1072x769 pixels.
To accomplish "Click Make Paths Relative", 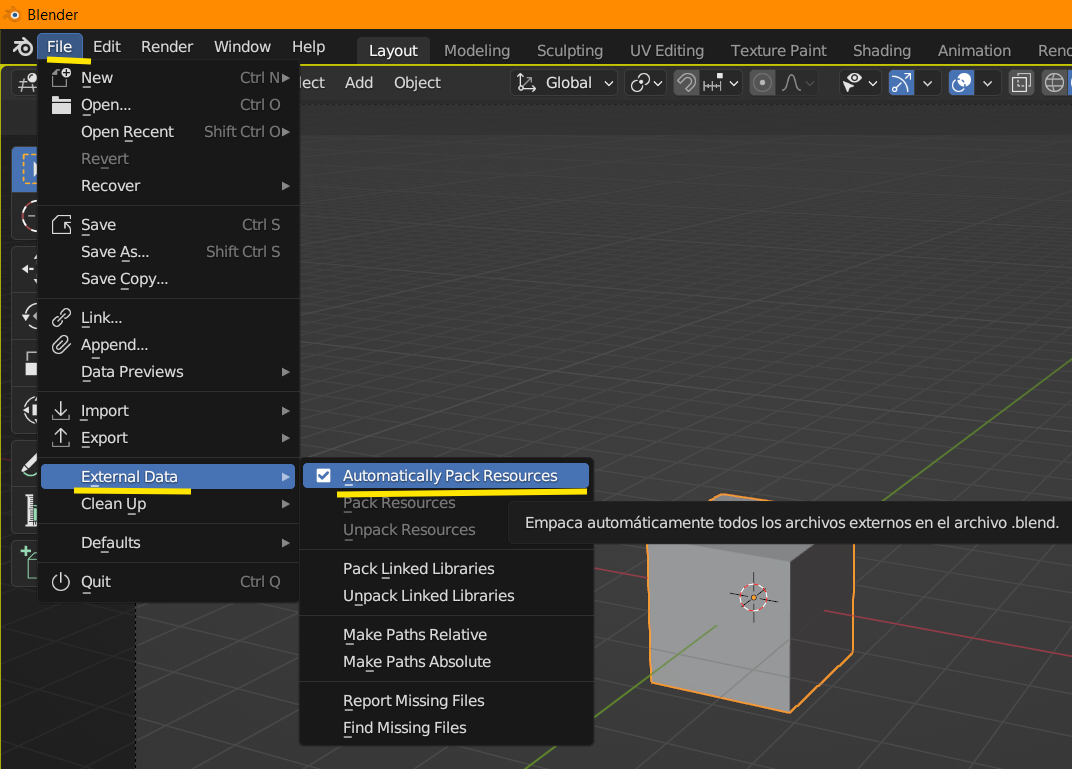I will (x=446, y=634).
